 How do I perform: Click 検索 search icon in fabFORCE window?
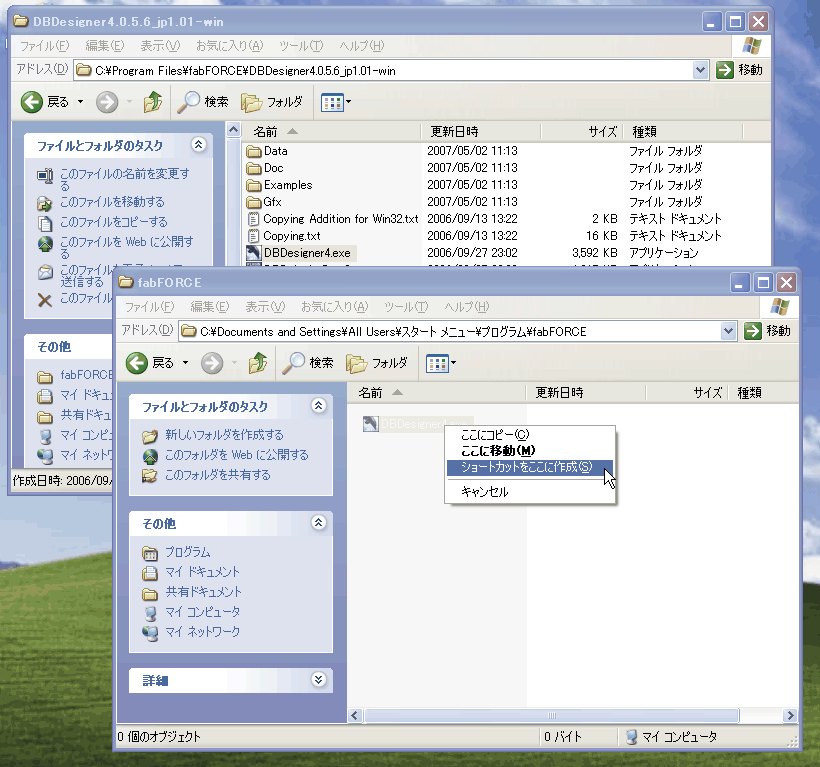(293, 363)
